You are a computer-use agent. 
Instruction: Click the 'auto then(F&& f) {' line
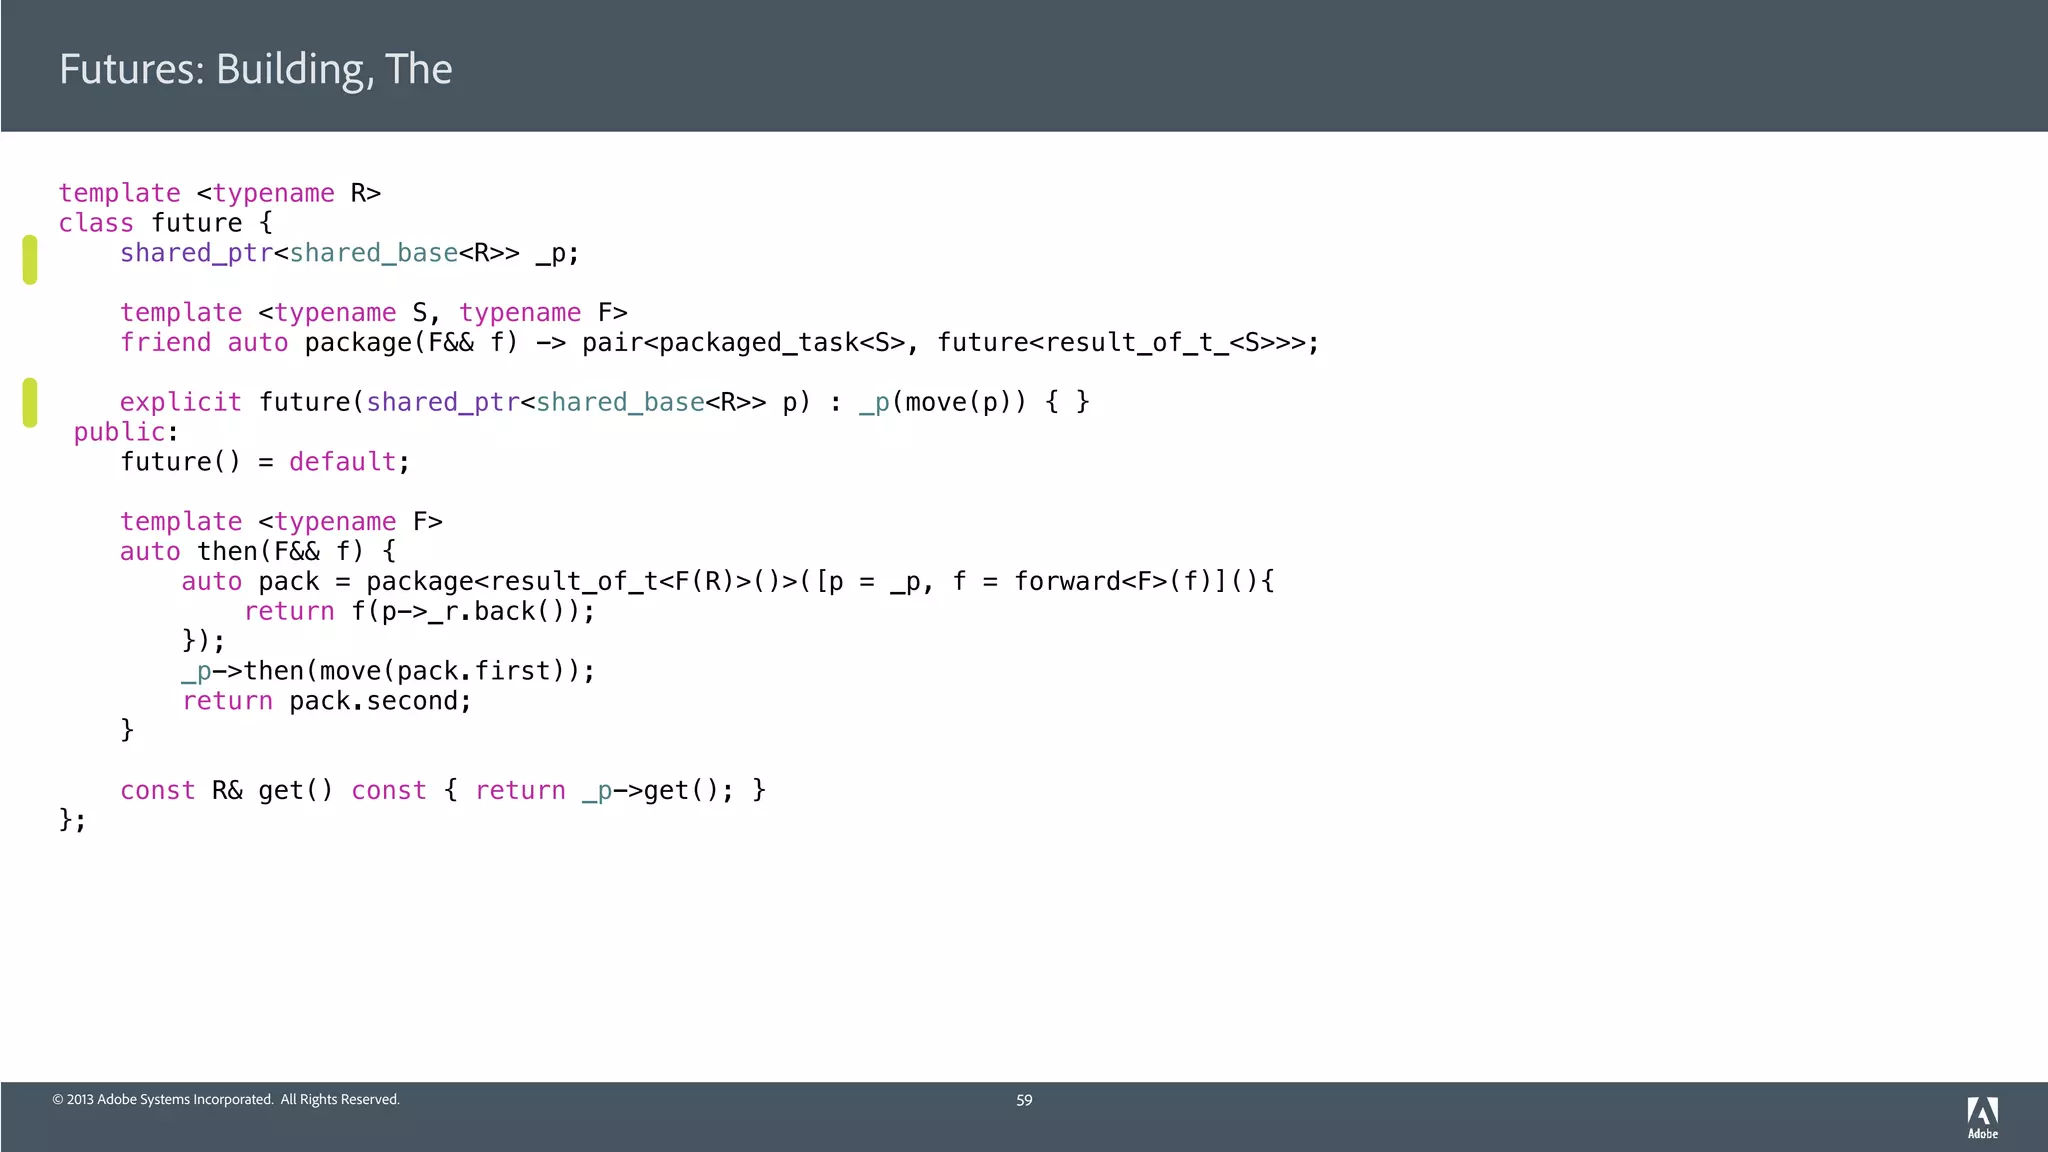tap(257, 552)
